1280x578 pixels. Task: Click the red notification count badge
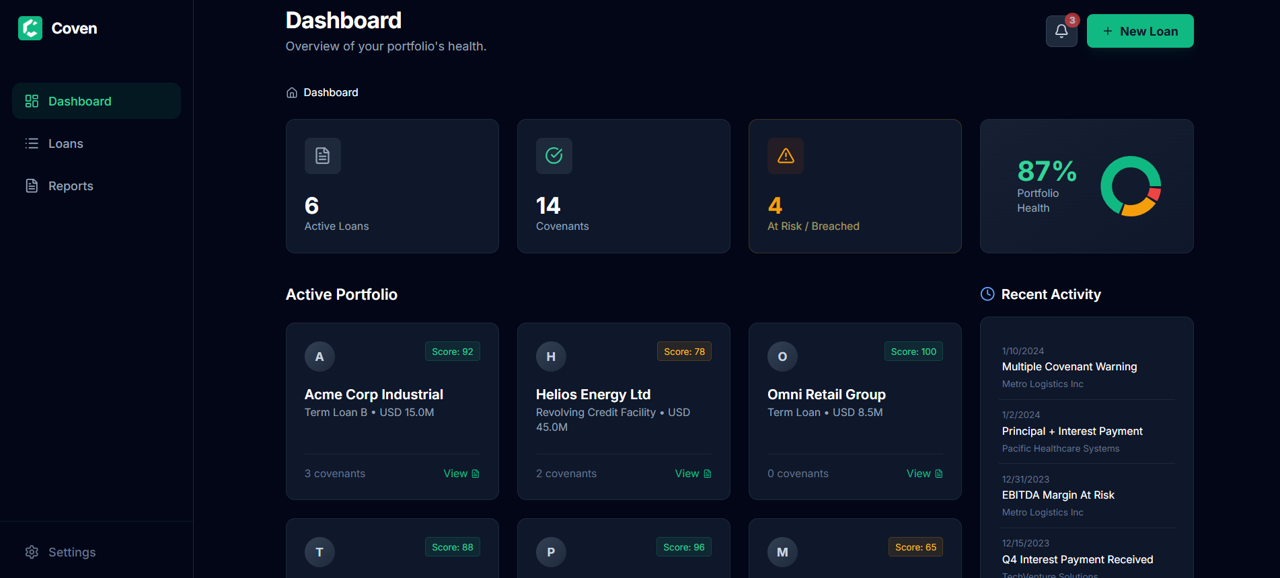pos(1072,20)
